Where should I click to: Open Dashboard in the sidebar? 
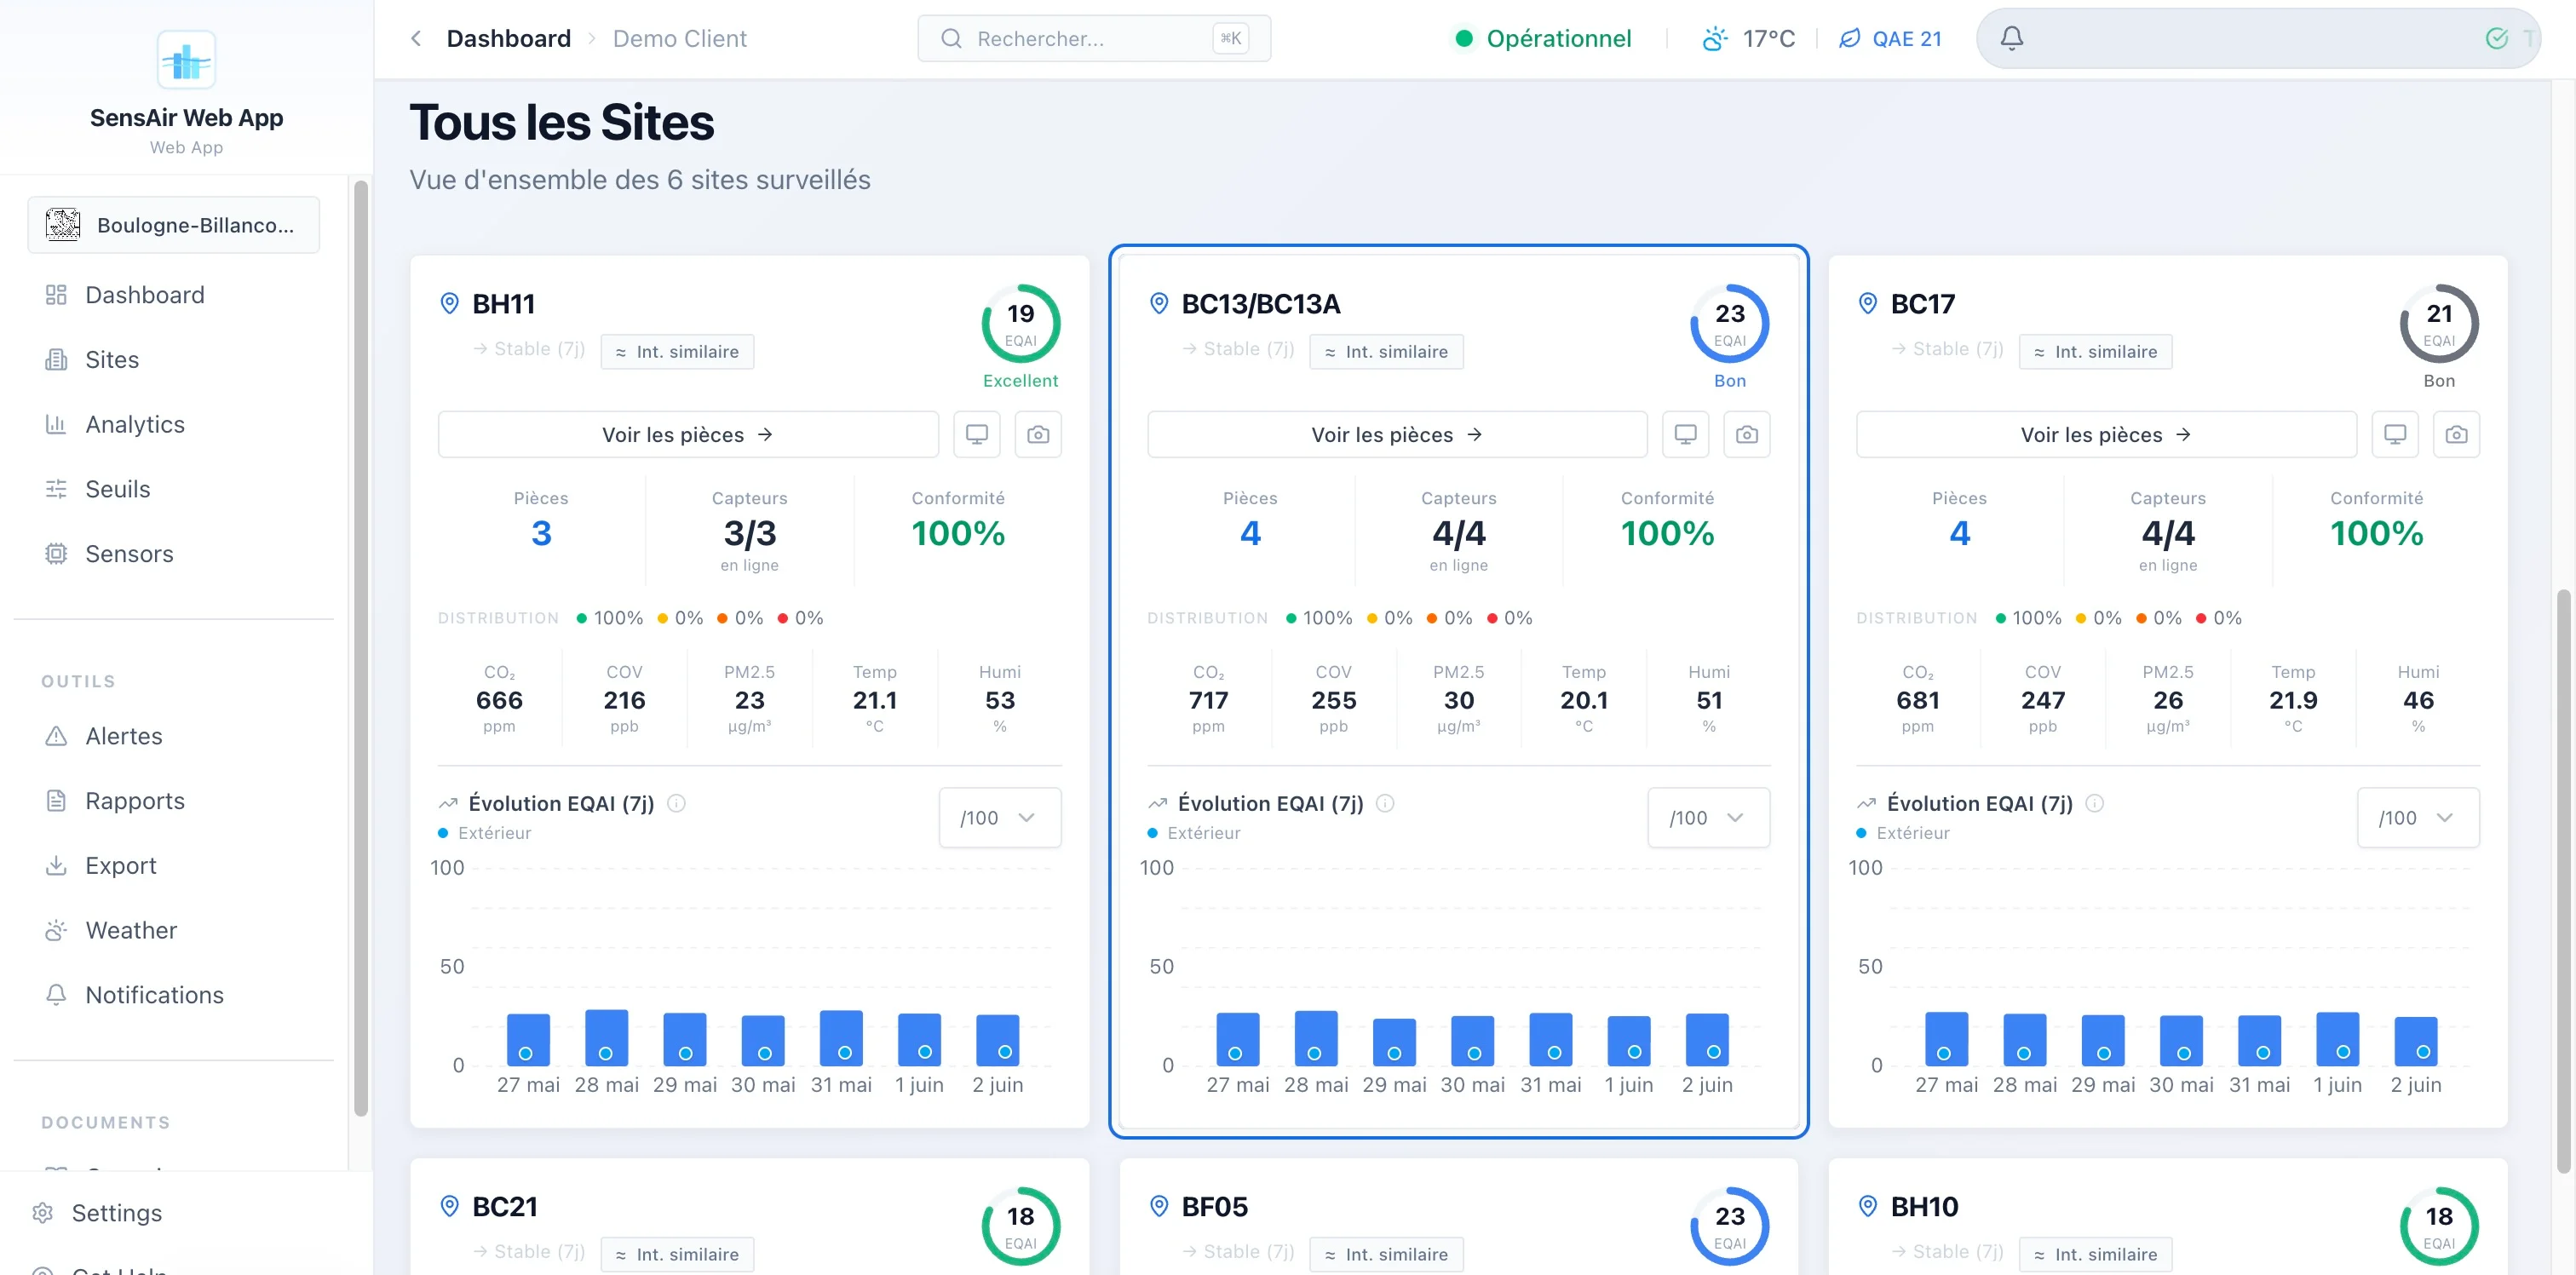(175, 295)
